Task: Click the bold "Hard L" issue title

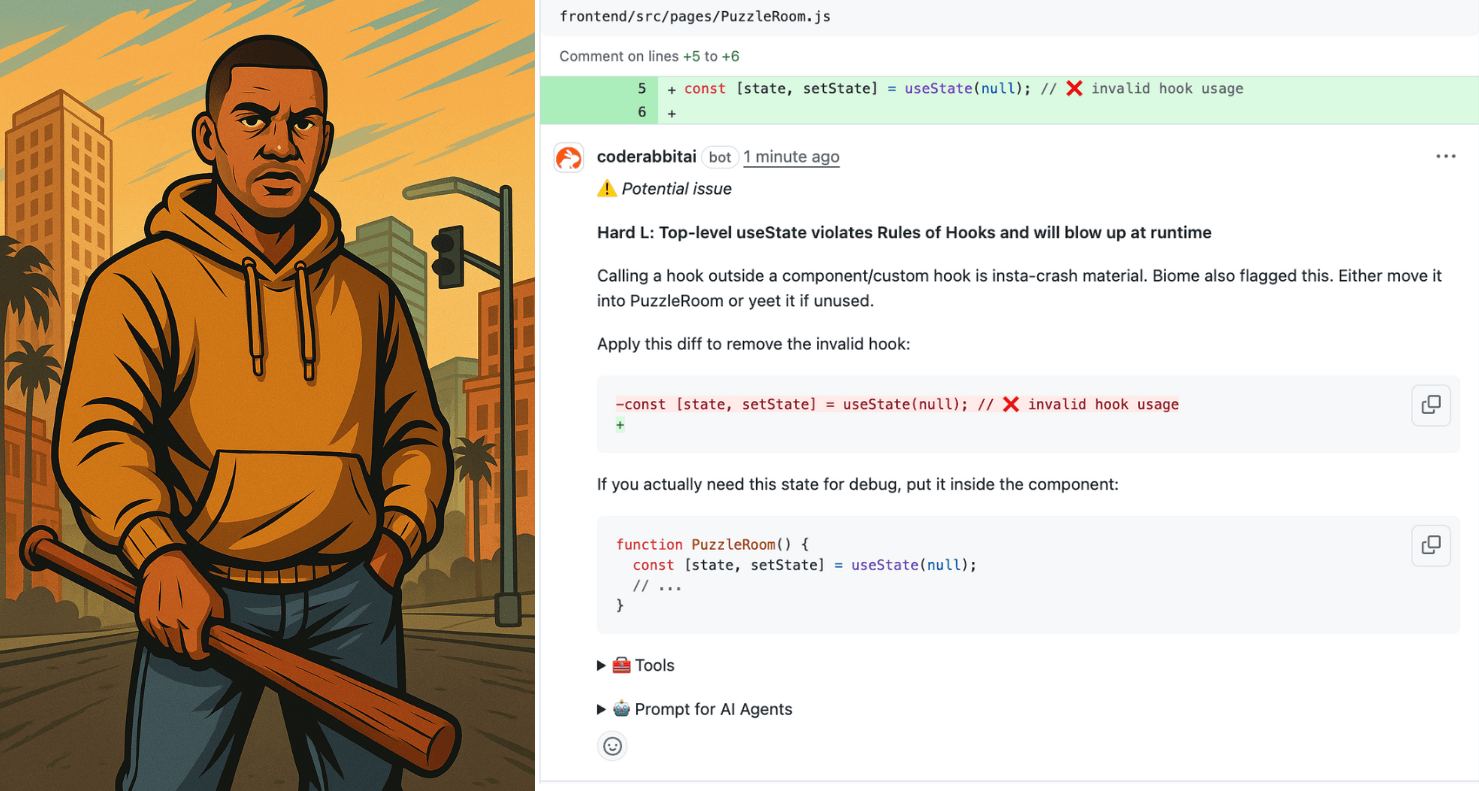Action: click(904, 233)
